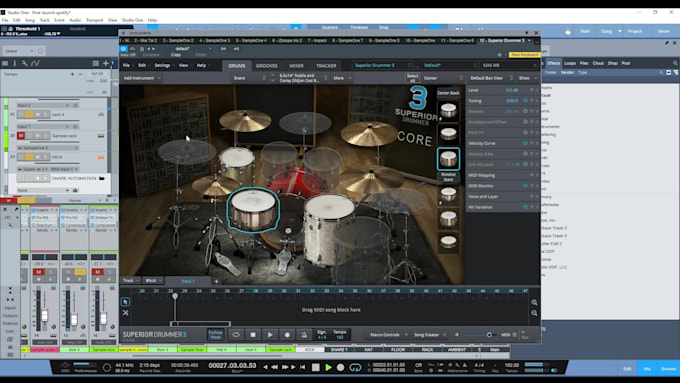Click the Superior Drummer master volume slider knob
This screenshot has width=680, height=383.
(x=490, y=335)
